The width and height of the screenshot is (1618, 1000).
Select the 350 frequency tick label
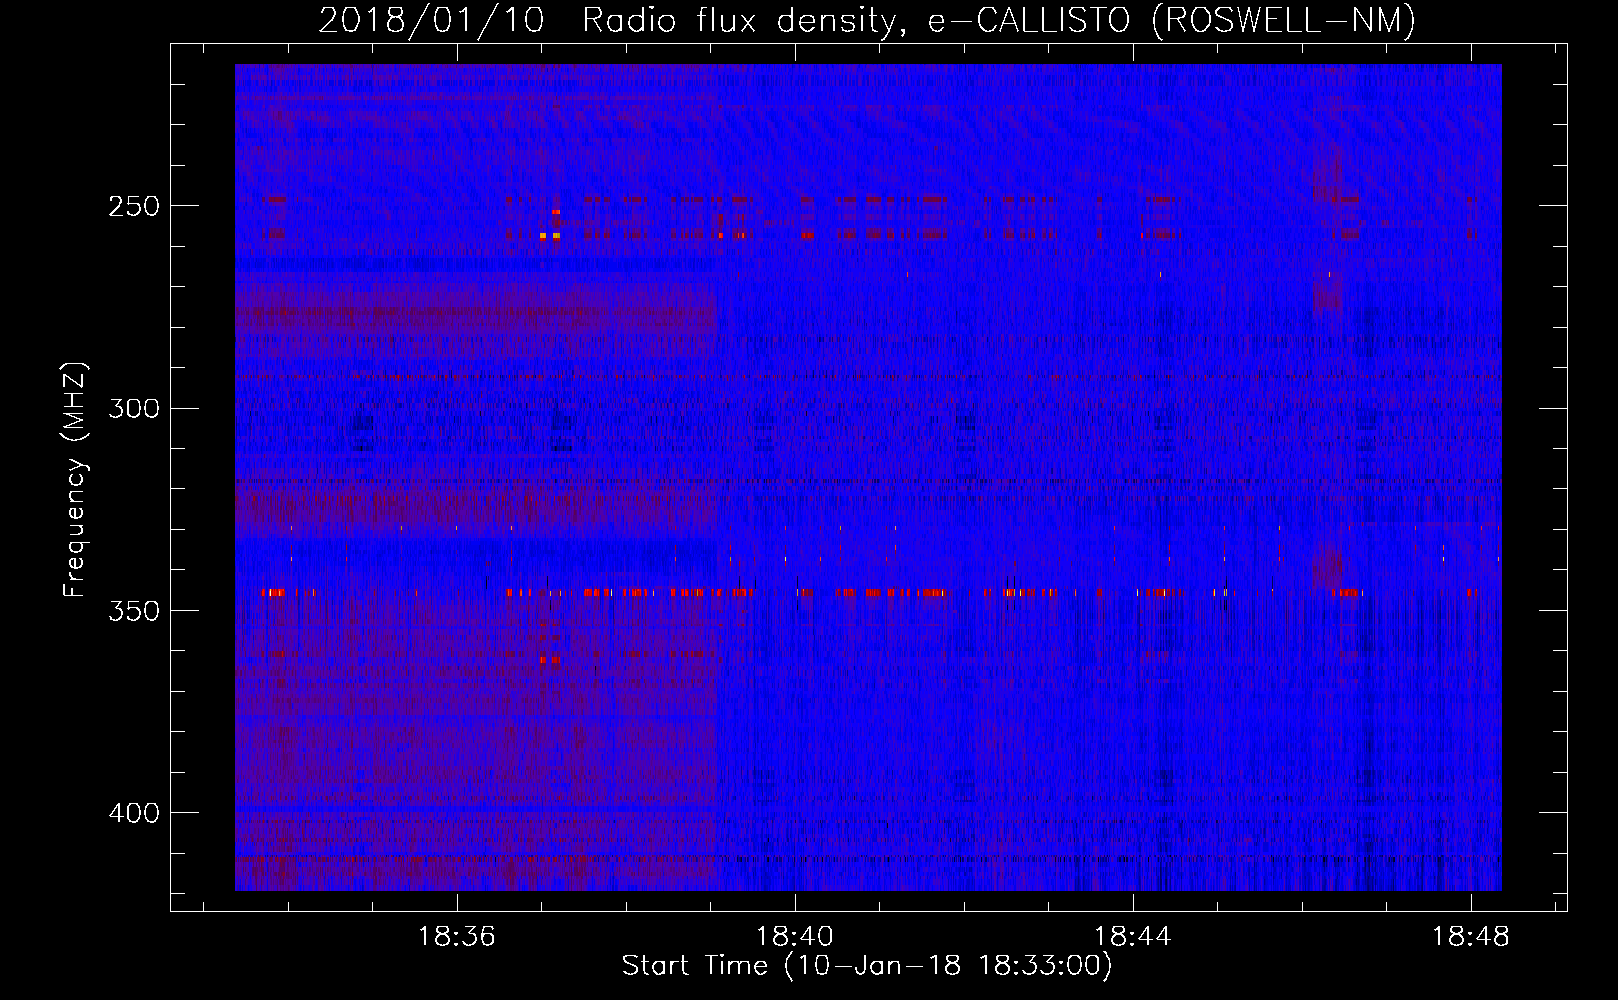(134, 611)
